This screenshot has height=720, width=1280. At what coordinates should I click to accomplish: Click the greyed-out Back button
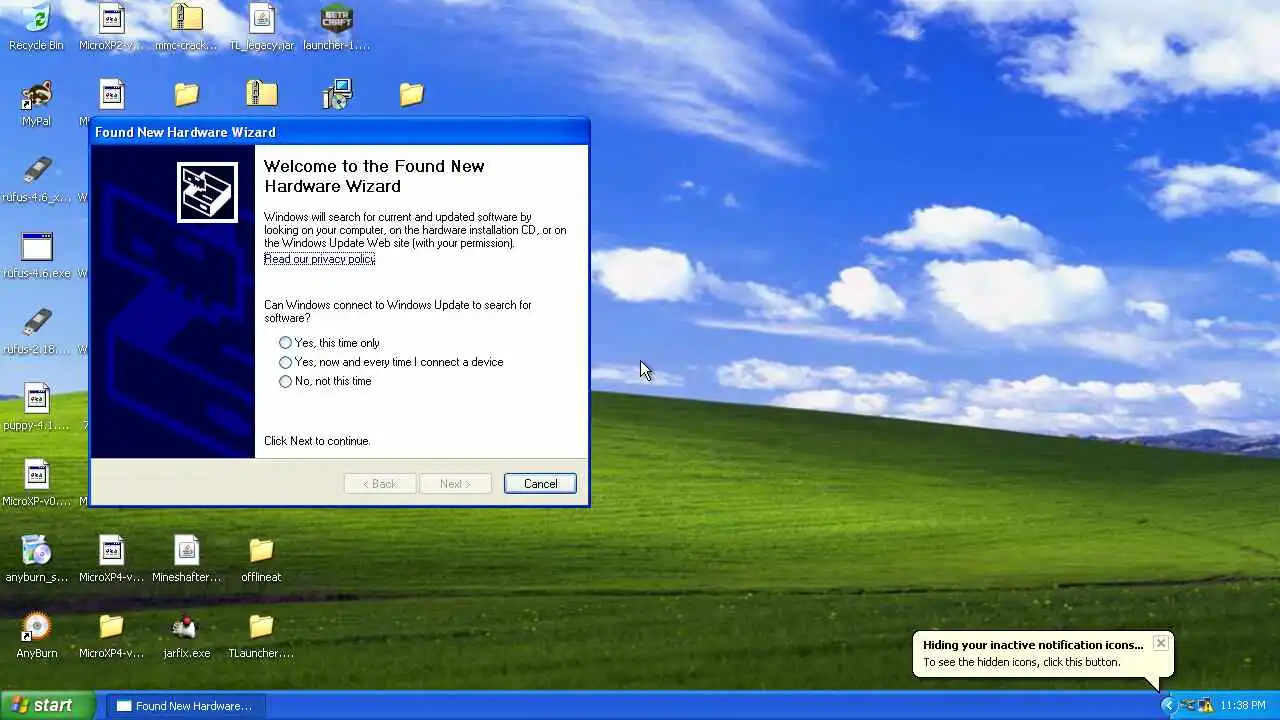(x=380, y=484)
